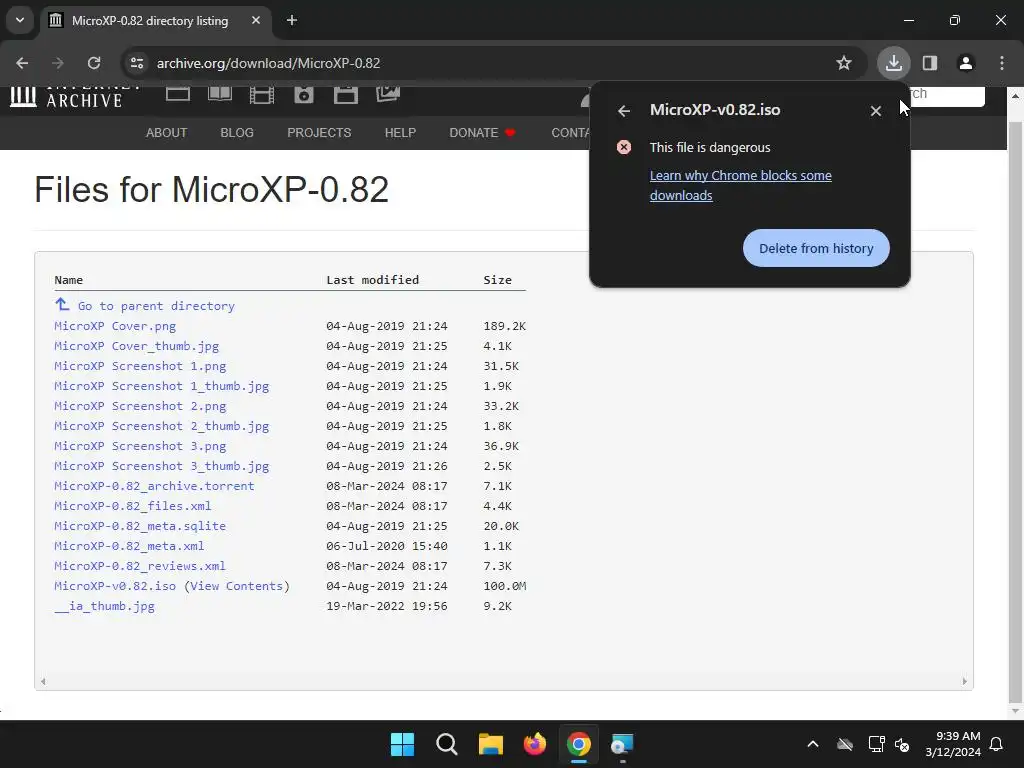Open a new browser tab

(x=292, y=20)
